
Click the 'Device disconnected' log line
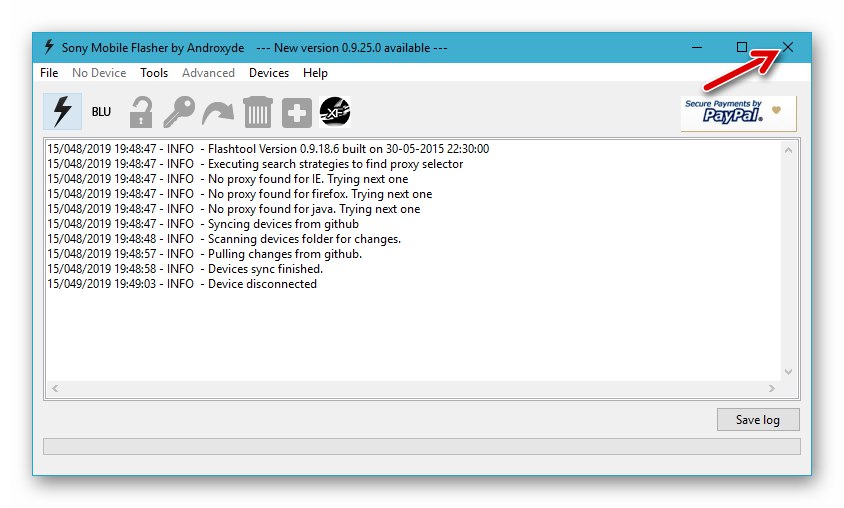point(182,284)
